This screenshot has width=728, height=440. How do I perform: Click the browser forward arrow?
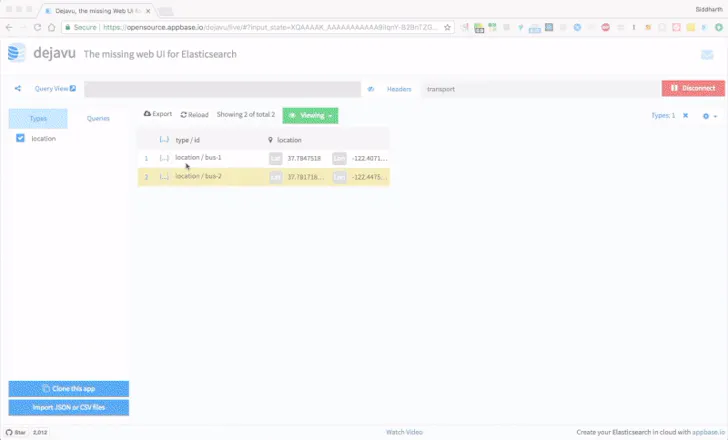click(x=23, y=27)
